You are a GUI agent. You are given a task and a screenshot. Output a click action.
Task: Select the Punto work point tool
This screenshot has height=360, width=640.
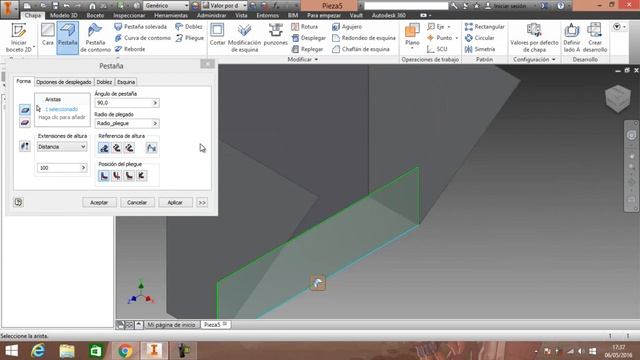(439, 38)
